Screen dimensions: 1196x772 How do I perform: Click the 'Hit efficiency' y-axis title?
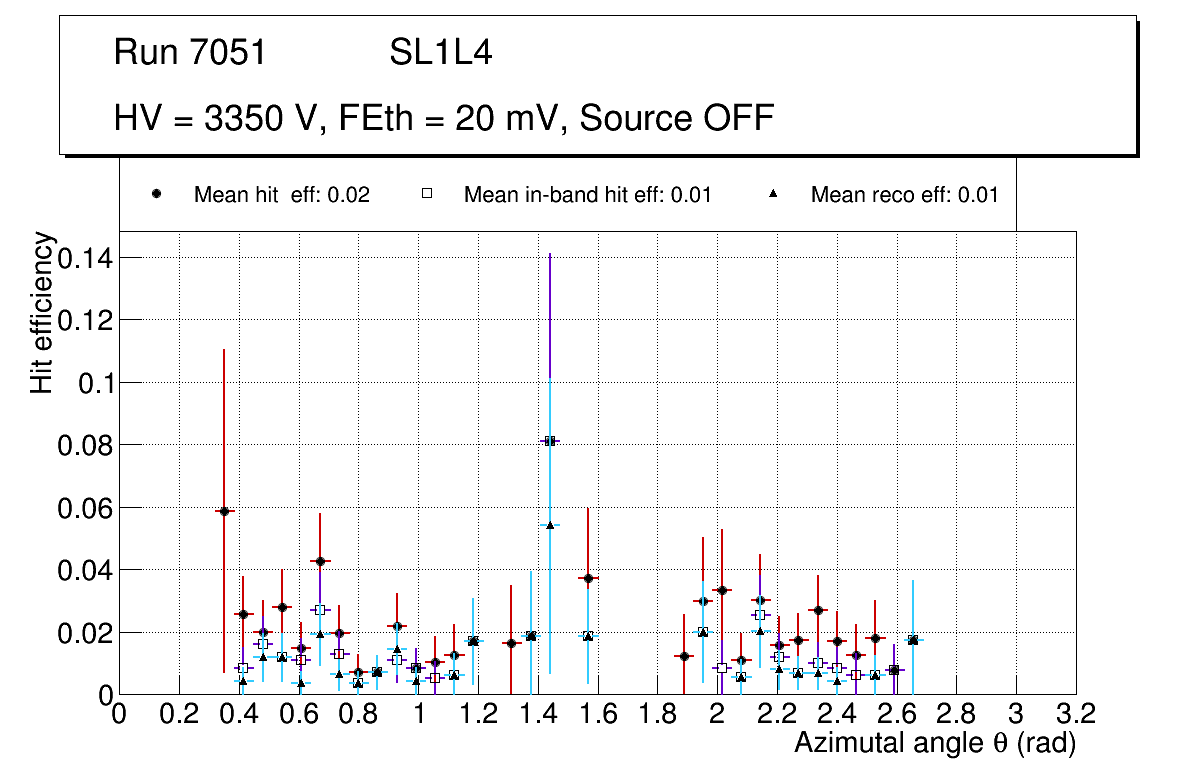[x=42, y=312]
